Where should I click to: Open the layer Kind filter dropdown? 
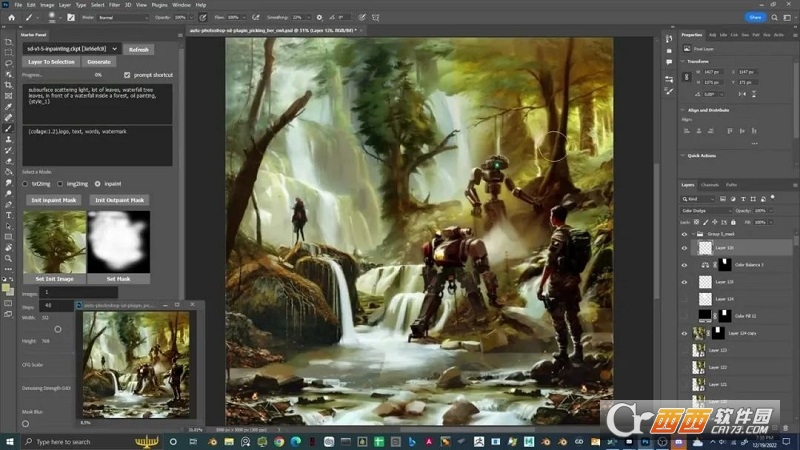pos(698,199)
